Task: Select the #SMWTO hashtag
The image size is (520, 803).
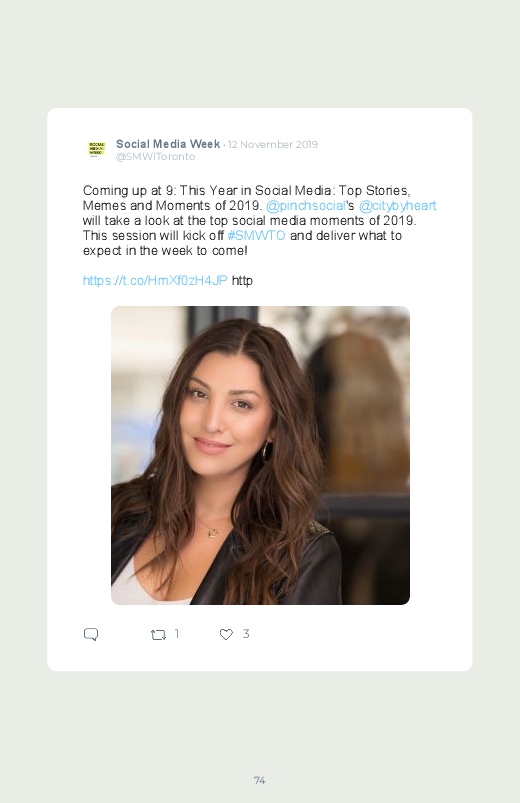Action: point(256,236)
